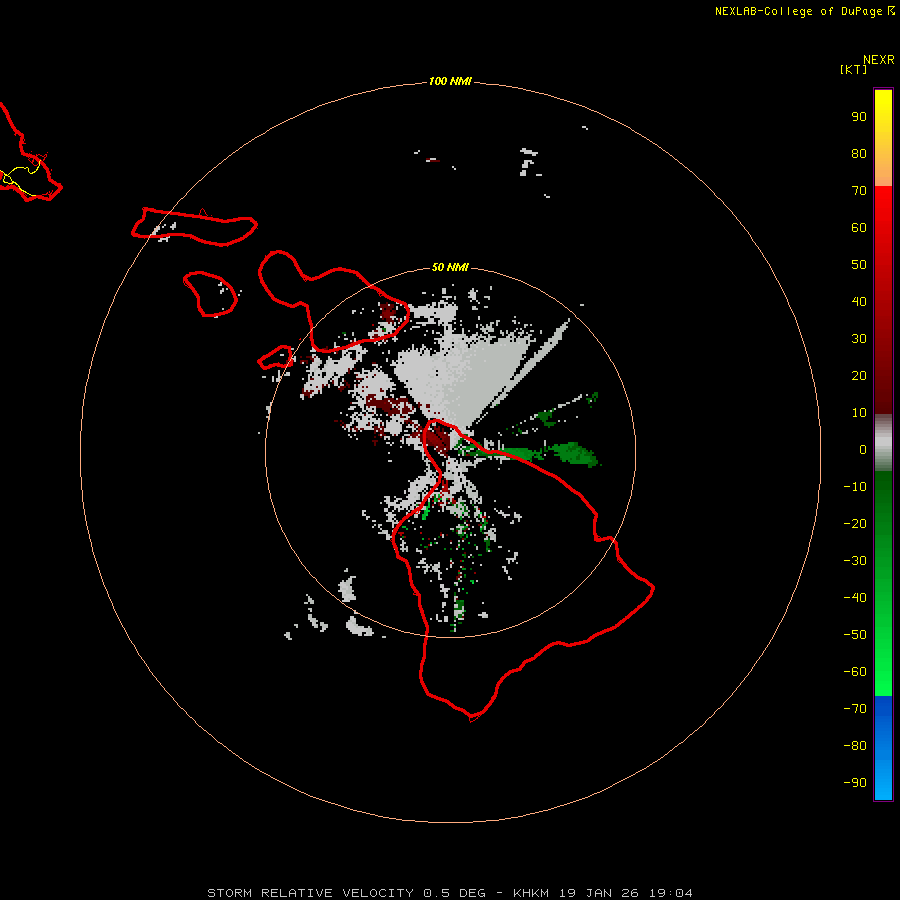
Task: Click the bright red segment of color bar
Action: [x=883, y=230]
